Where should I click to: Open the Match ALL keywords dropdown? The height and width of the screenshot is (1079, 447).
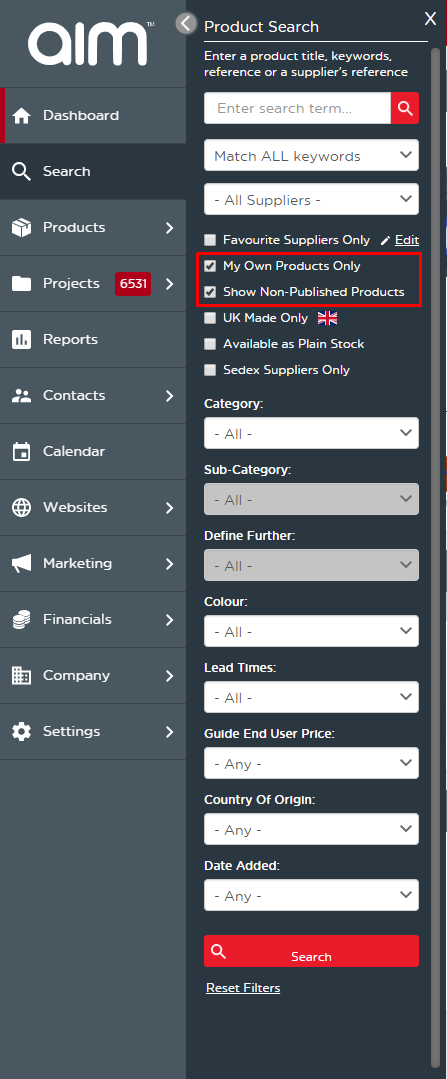(x=312, y=156)
